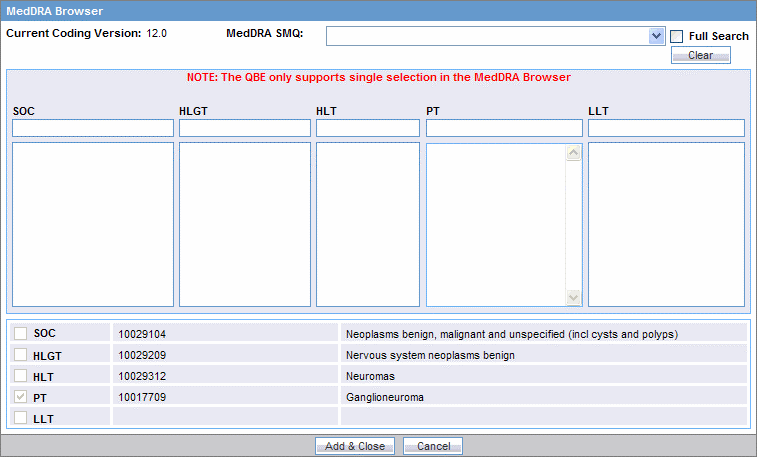Click the Neuromas term text
The image size is (757, 457).
coord(370,376)
